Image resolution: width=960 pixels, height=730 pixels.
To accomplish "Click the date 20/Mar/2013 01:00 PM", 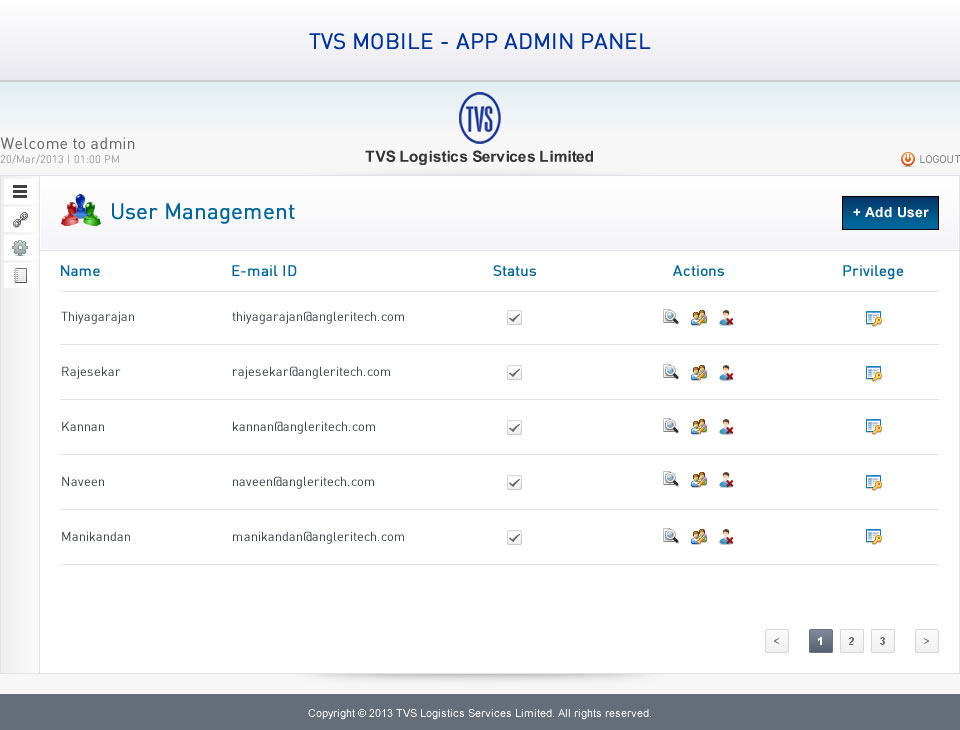I will 60,159.
